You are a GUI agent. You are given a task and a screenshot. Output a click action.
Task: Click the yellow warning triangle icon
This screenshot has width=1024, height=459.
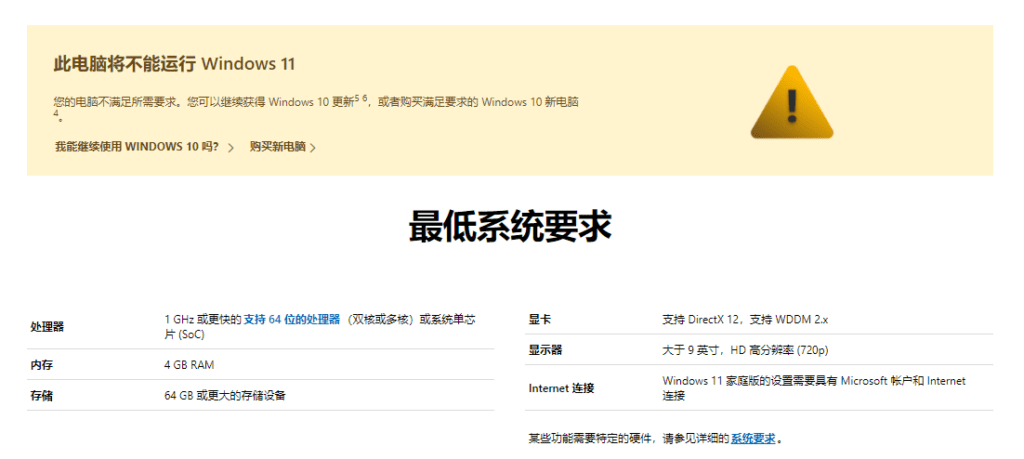[x=791, y=103]
